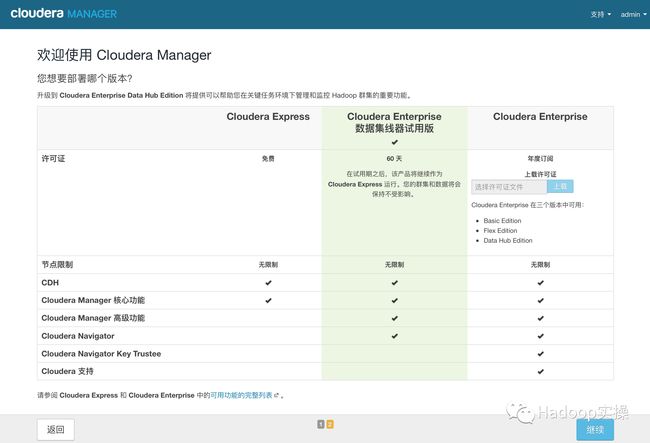Click the Cloudera Manager logo

point(63,13)
